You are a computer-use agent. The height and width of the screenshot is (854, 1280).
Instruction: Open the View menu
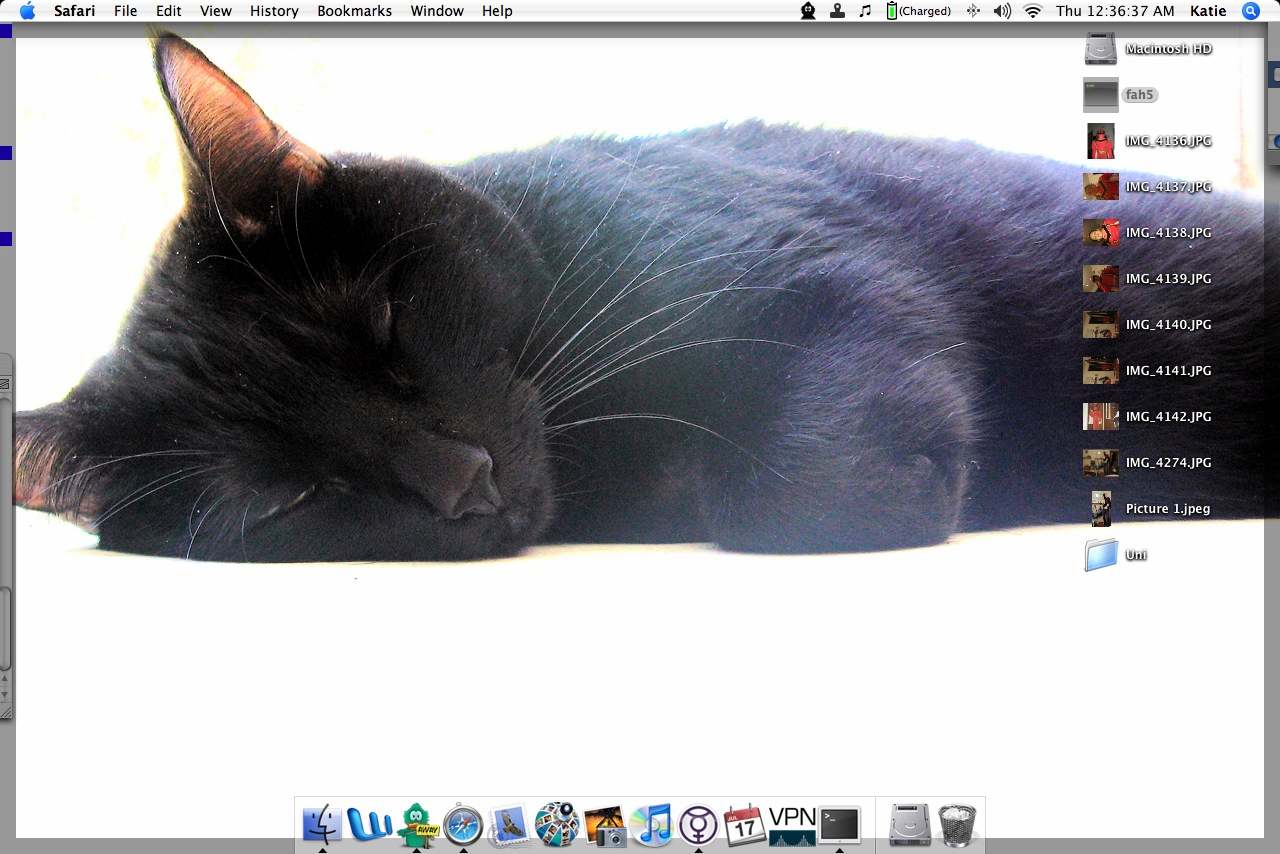(x=216, y=11)
